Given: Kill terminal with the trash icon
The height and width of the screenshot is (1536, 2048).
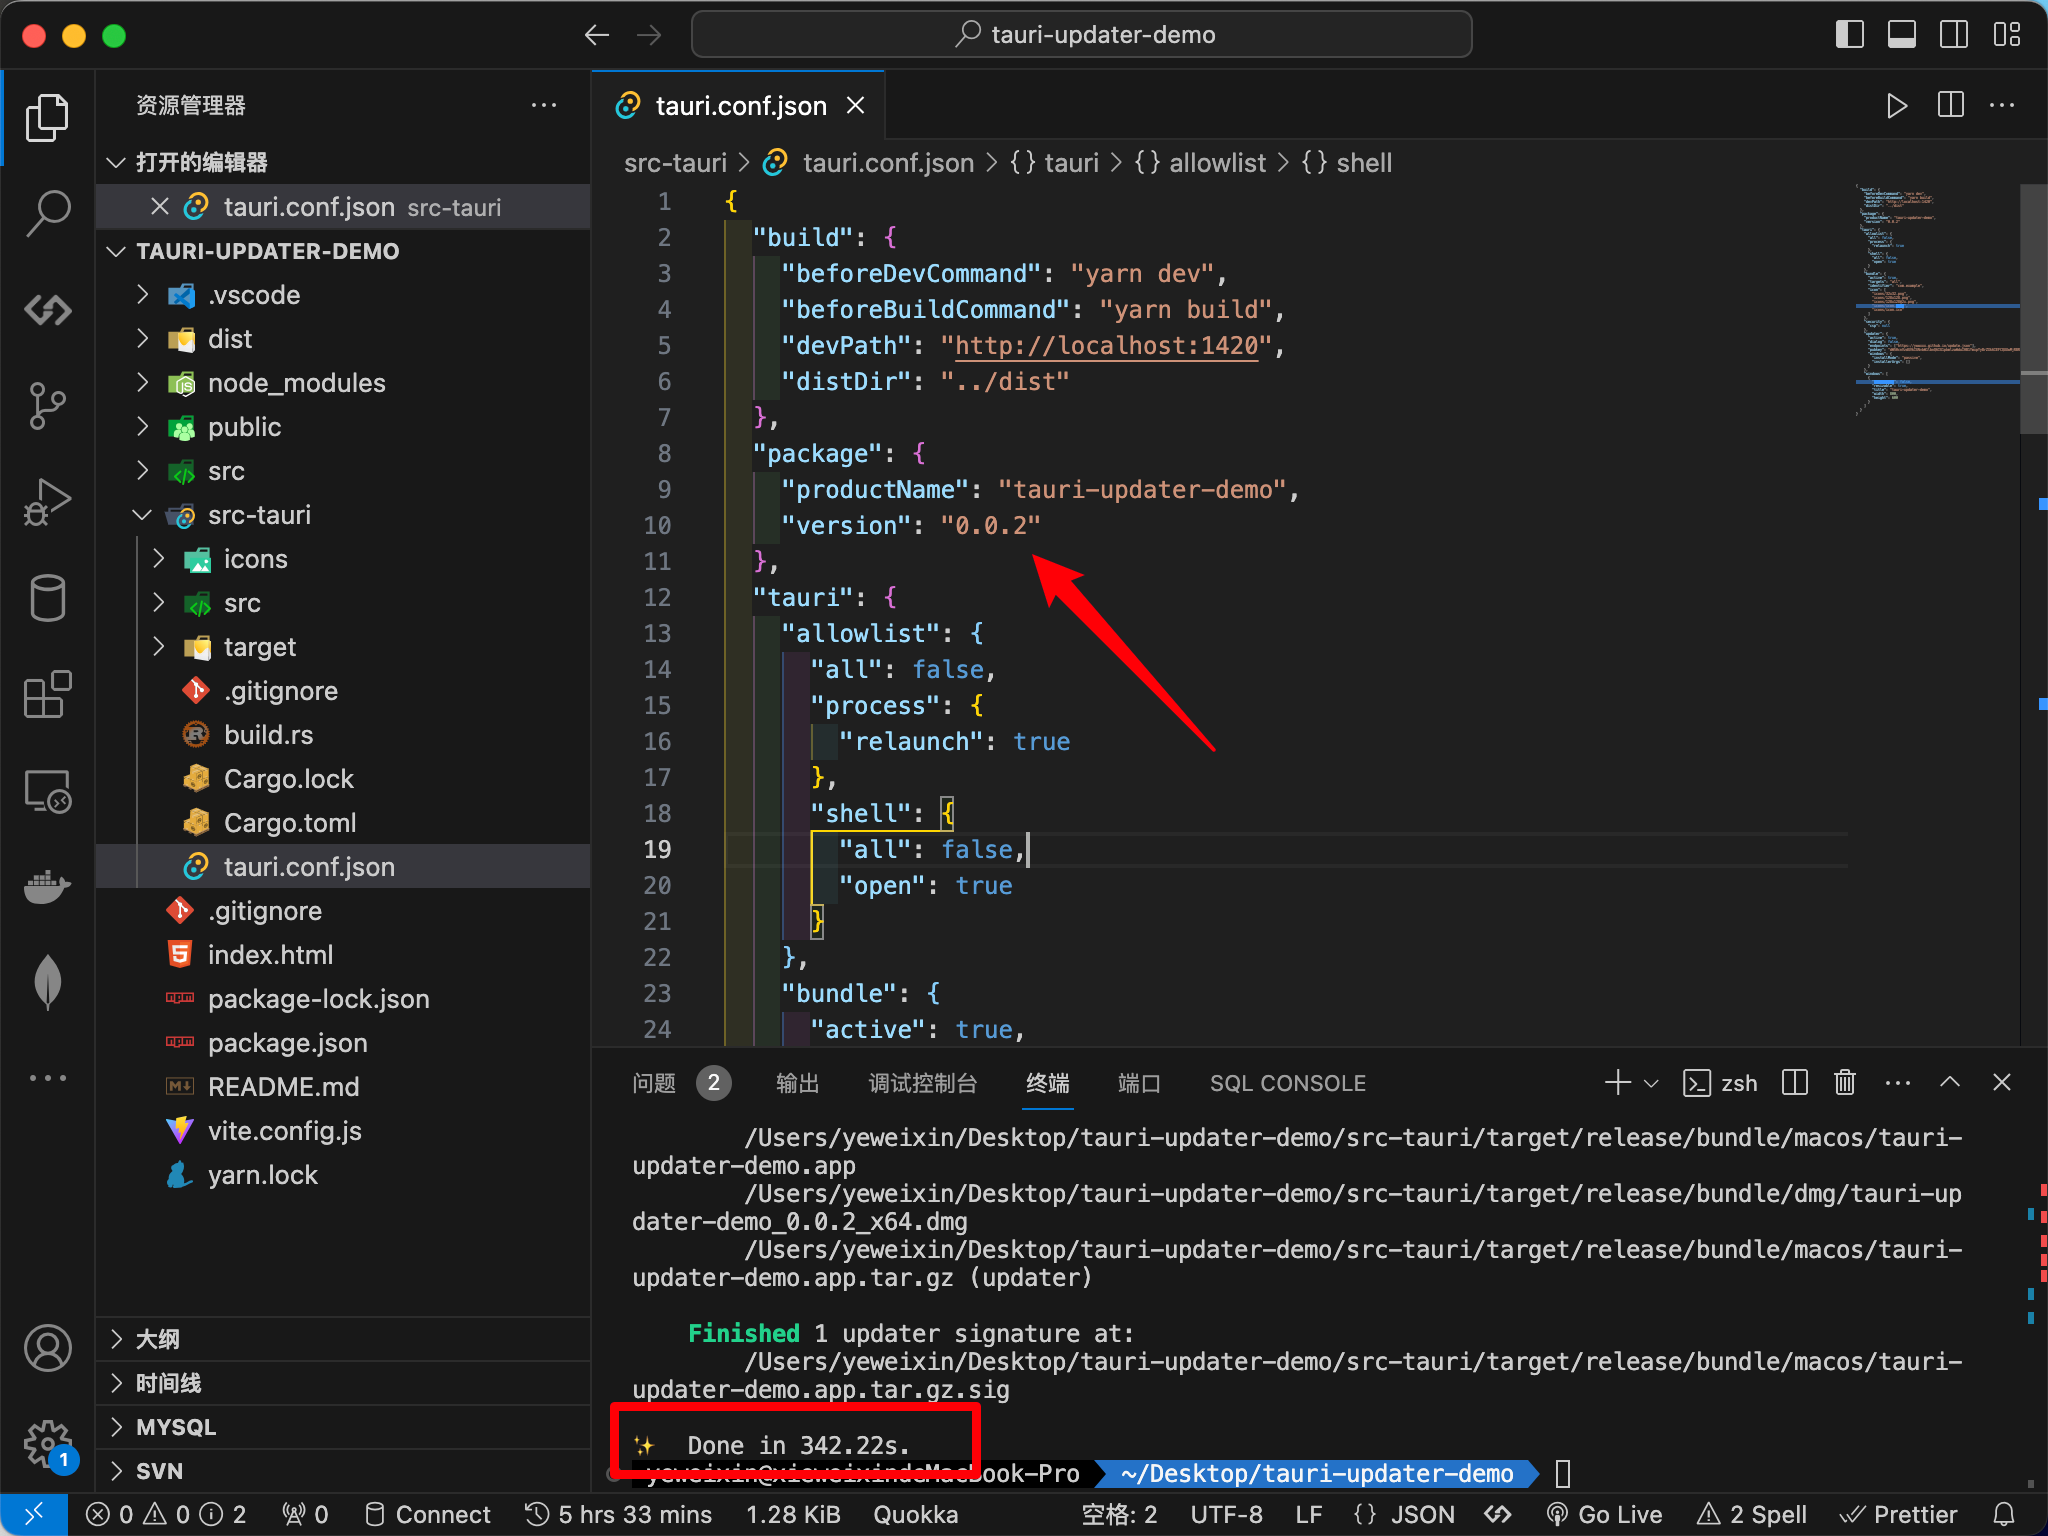Looking at the screenshot, I should 1845,1082.
